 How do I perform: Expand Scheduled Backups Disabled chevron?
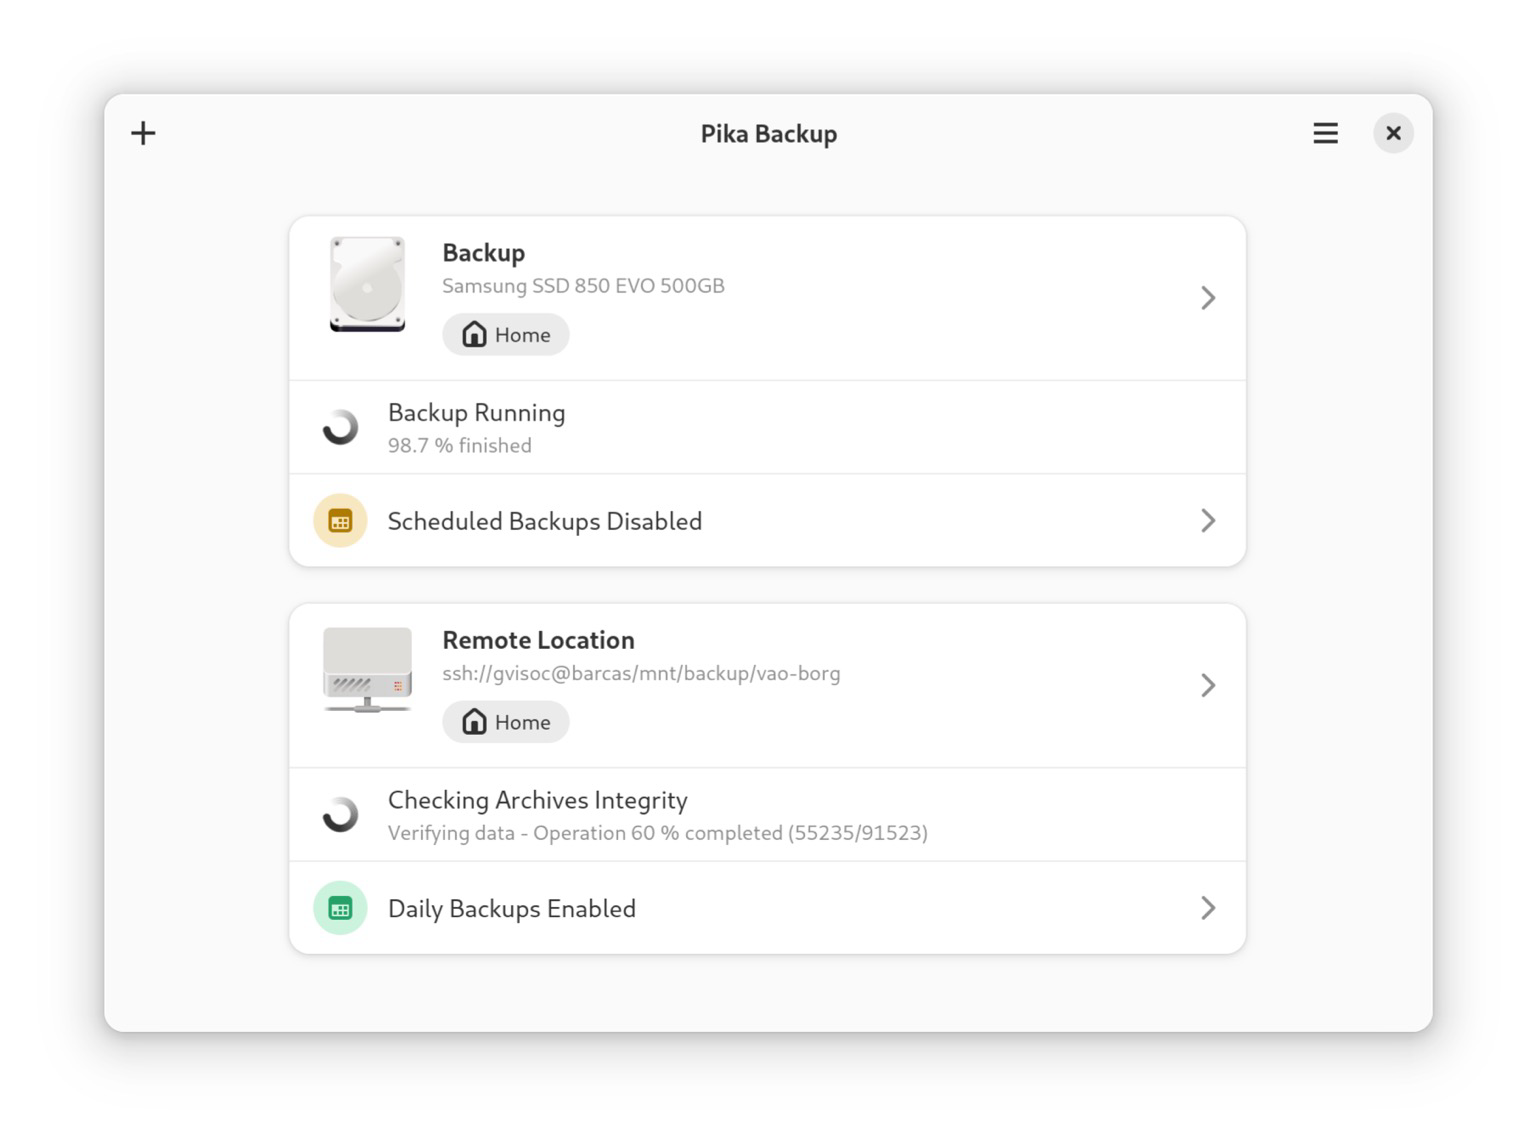pos(1208,521)
